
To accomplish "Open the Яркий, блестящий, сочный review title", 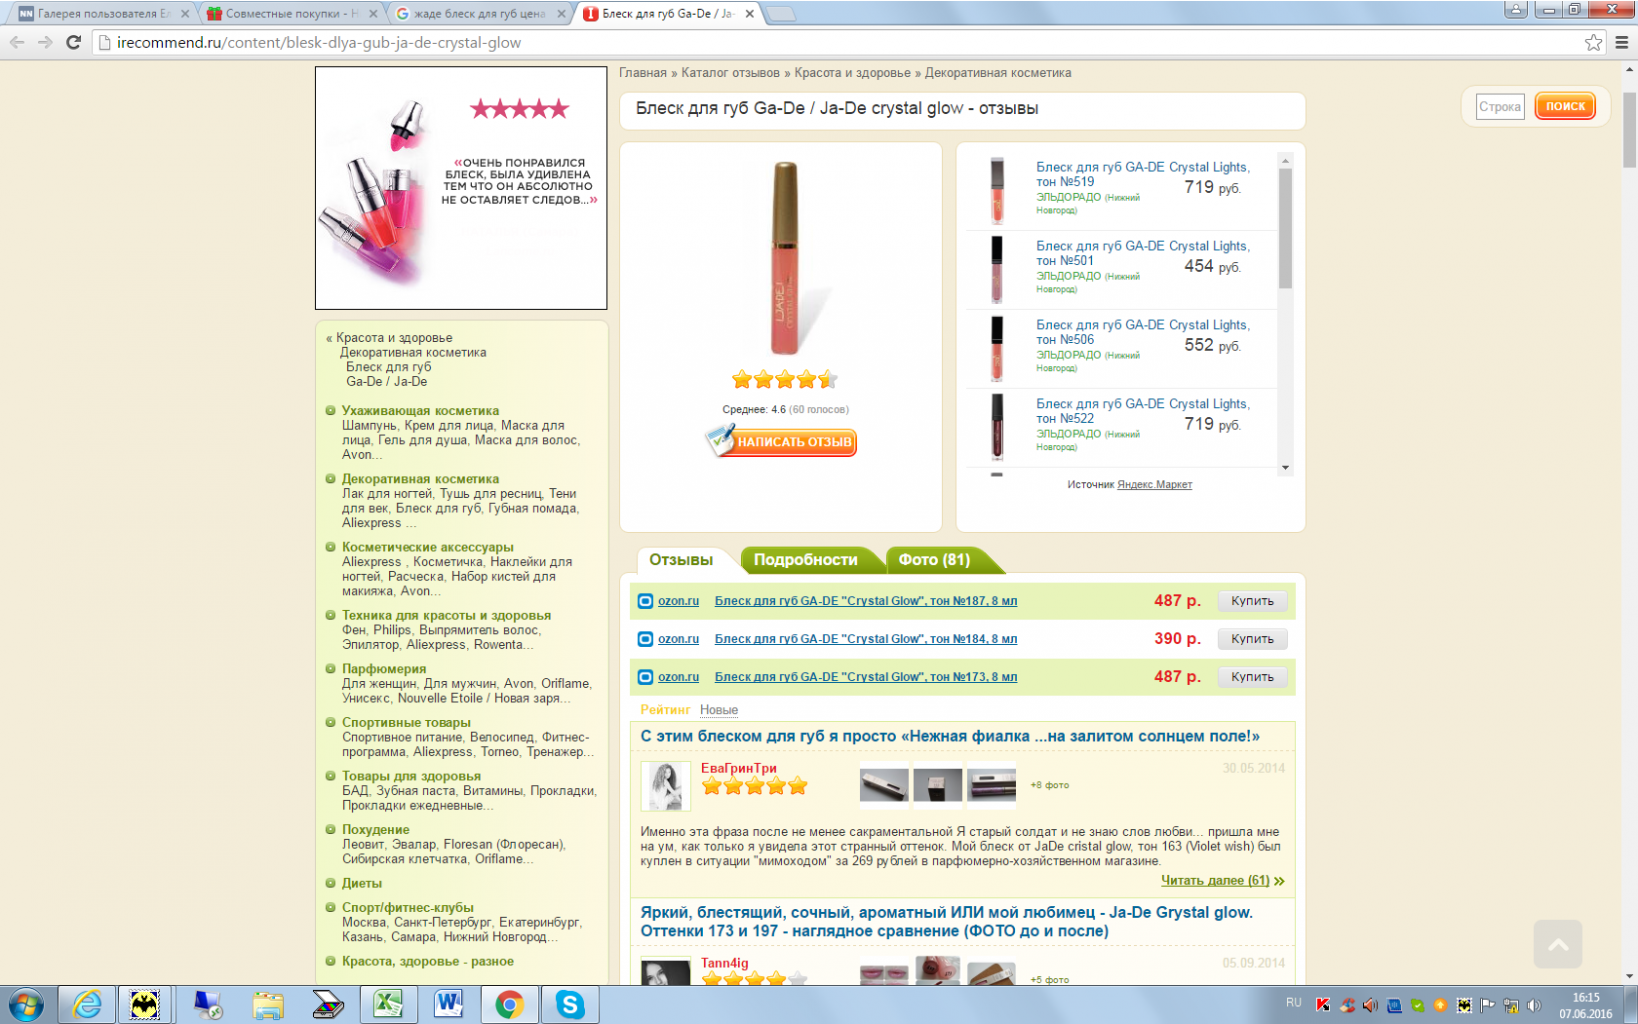I will [x=946, y=922].
